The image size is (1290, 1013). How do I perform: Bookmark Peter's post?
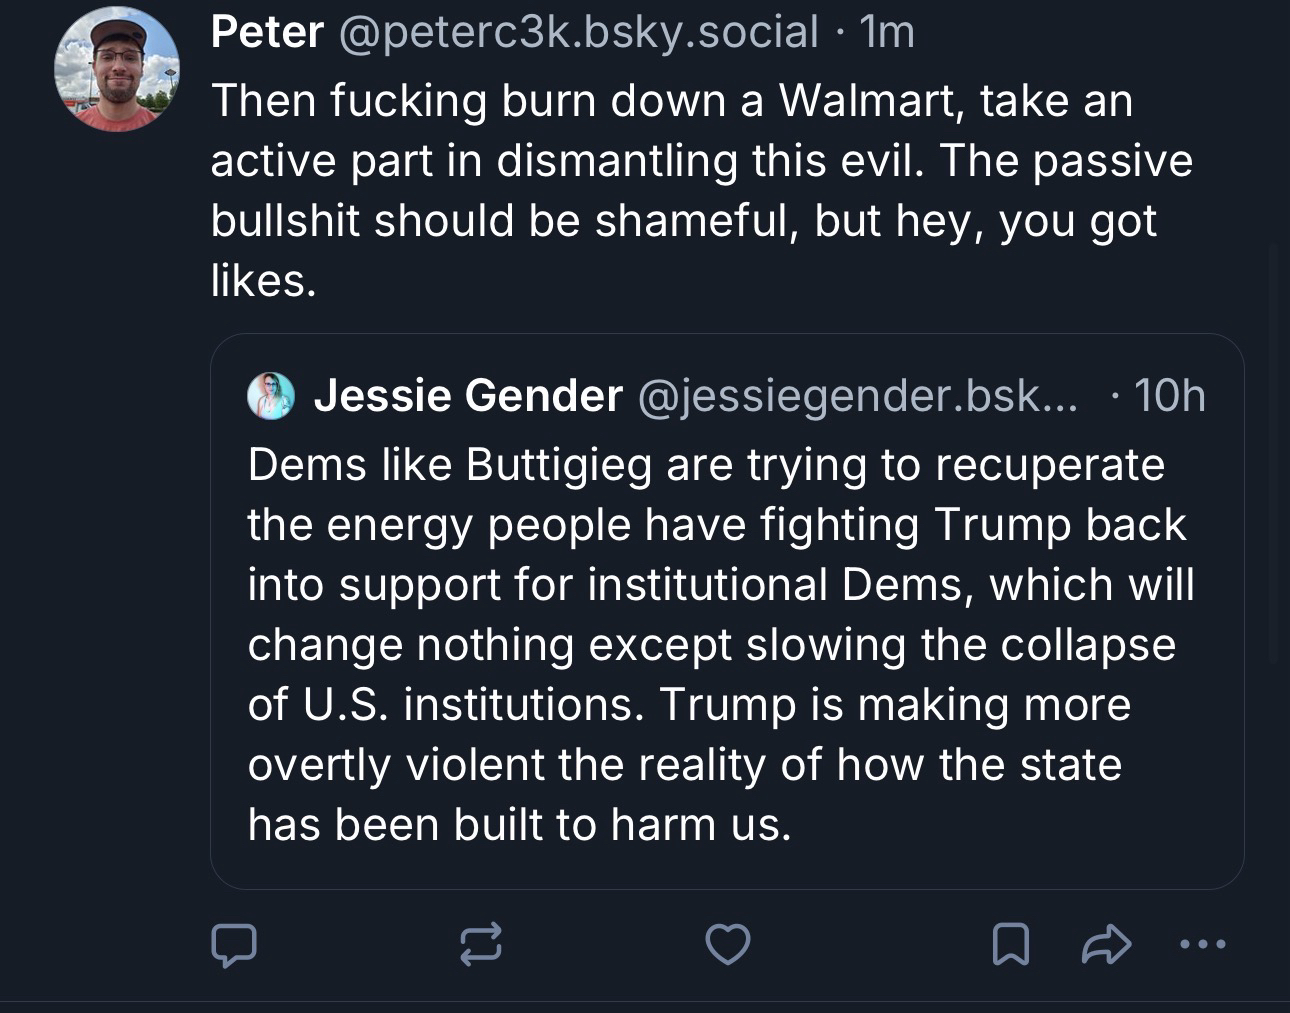click(x=1010, y=944)
